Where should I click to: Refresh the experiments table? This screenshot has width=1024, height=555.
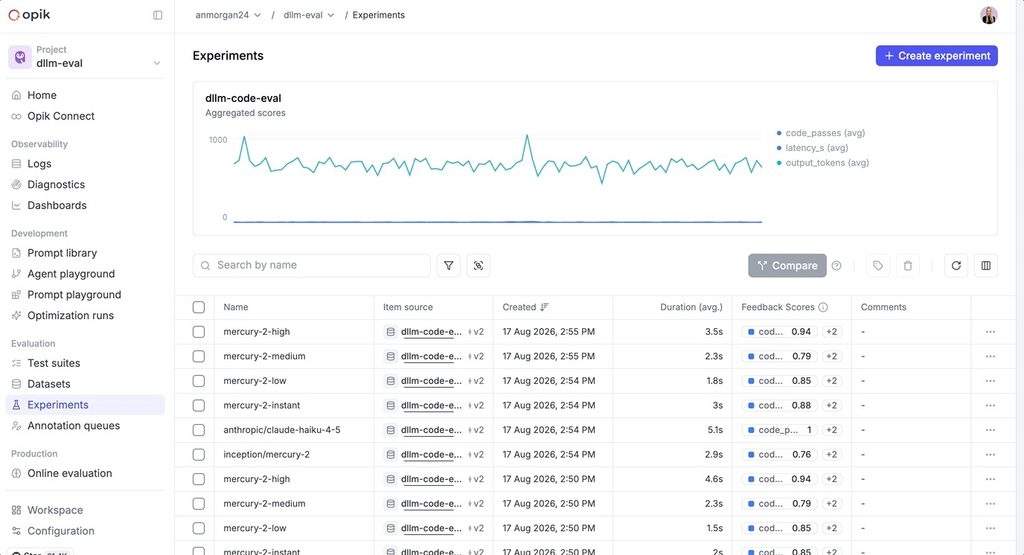pyautogui.click(x=956, y=266)
